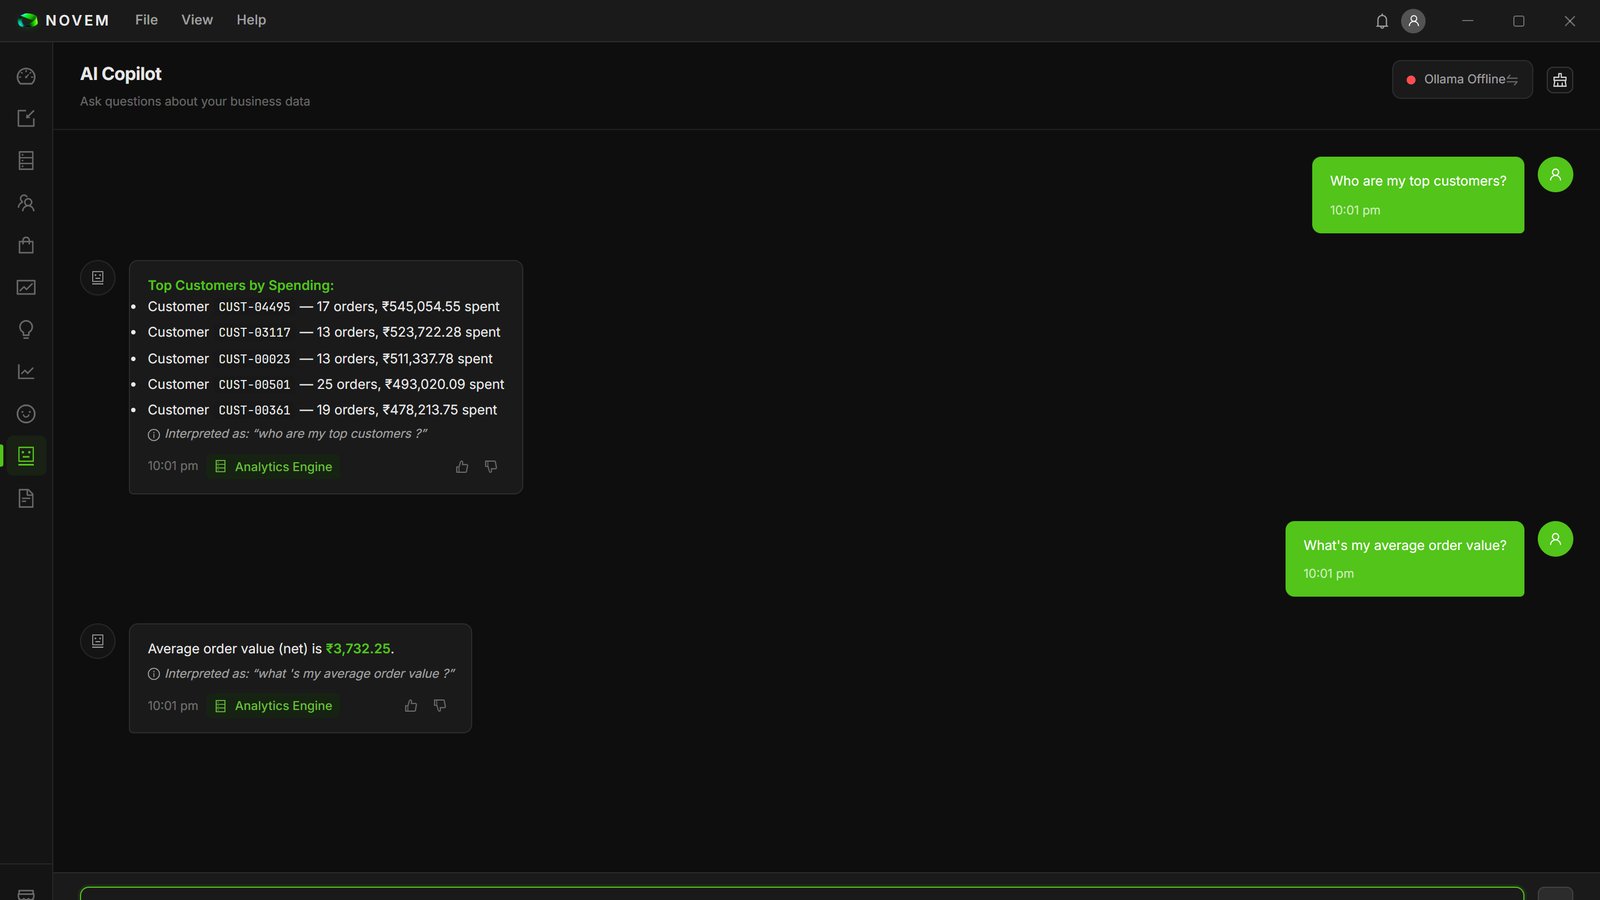Image resolution: width=1600 pixels, height=900 pixels.
Task: Clear chat with the broom icon
Action: pos(1560,80)
